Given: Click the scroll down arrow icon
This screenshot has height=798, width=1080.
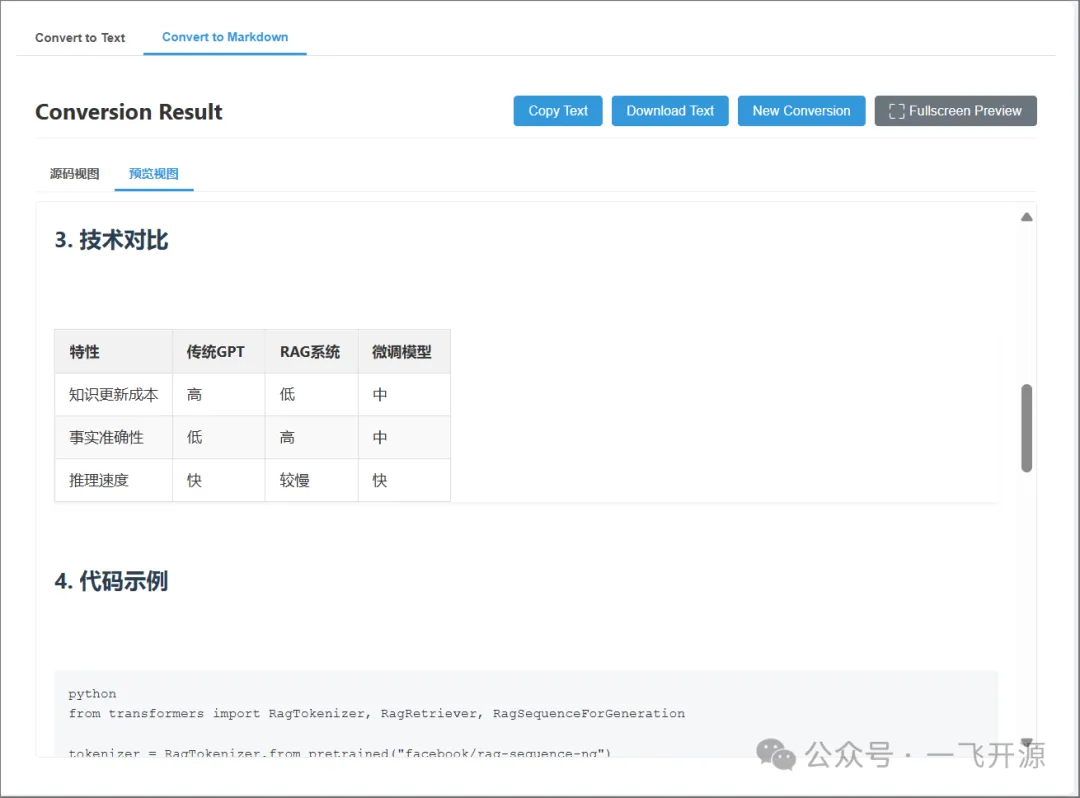Looking at the screenshot, I should (1026, 742).
